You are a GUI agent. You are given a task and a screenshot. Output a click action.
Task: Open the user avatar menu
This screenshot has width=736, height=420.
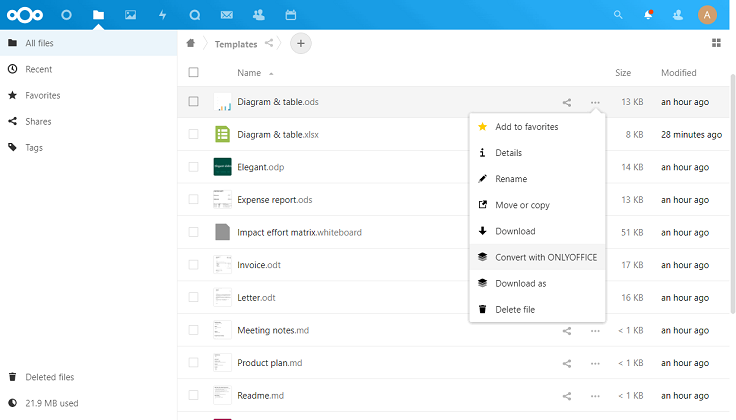coord(708,15)
